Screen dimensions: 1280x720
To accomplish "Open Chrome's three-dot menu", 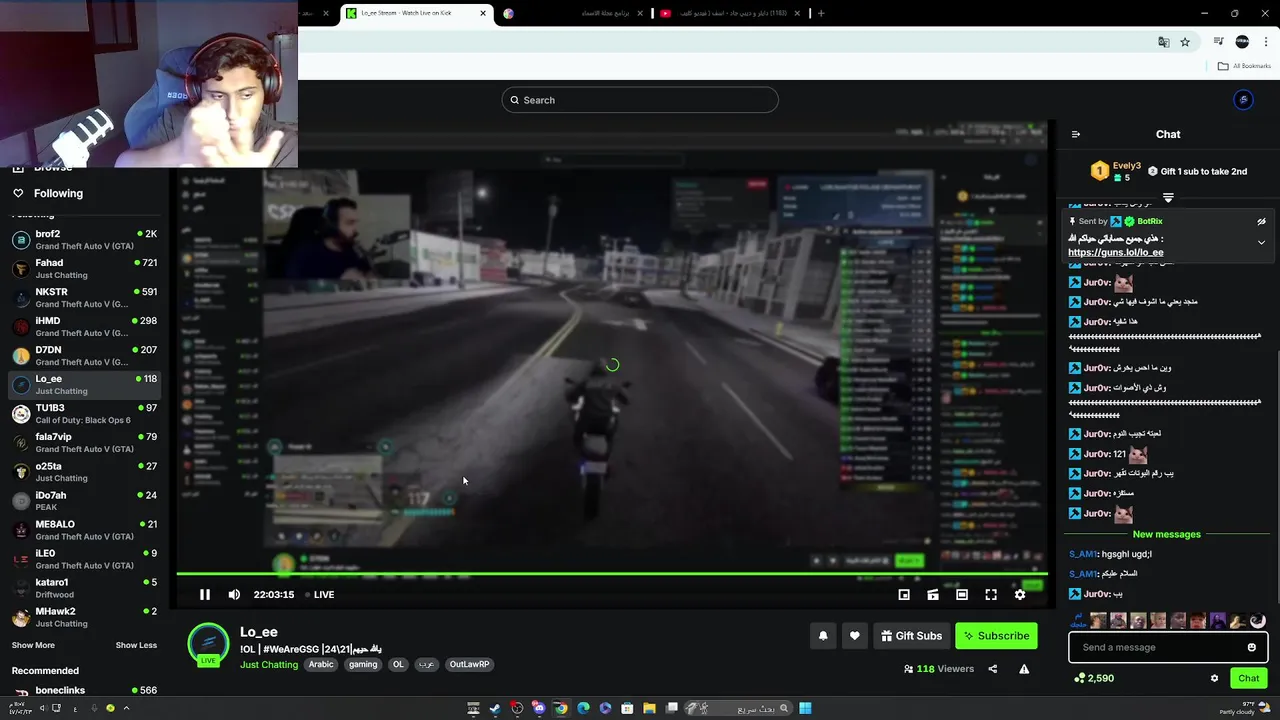I will 1266,42.
